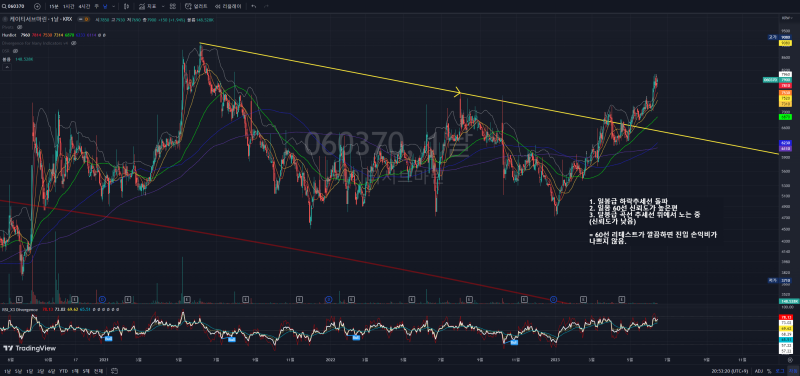Open the go-to-date calendar icon

(x=114, y=371)
